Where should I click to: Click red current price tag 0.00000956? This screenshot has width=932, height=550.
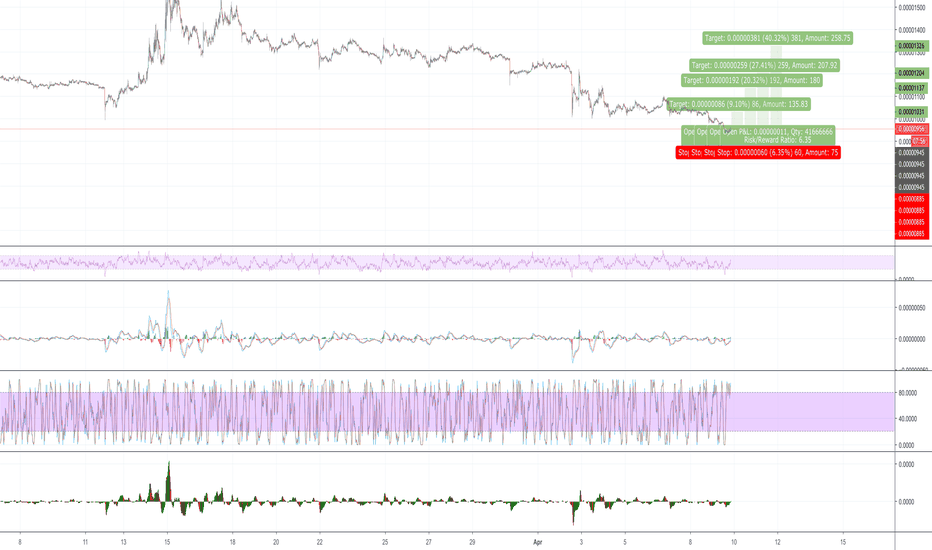(912, 129)
